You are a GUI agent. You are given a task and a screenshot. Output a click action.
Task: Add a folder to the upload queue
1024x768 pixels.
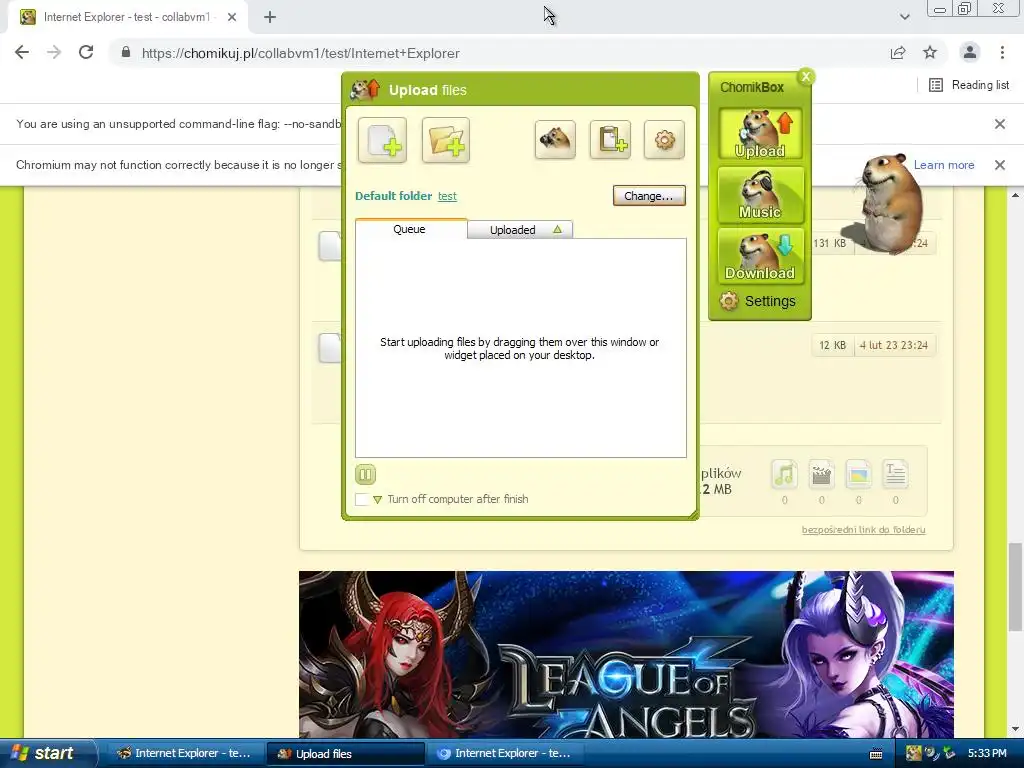point(446,140)
